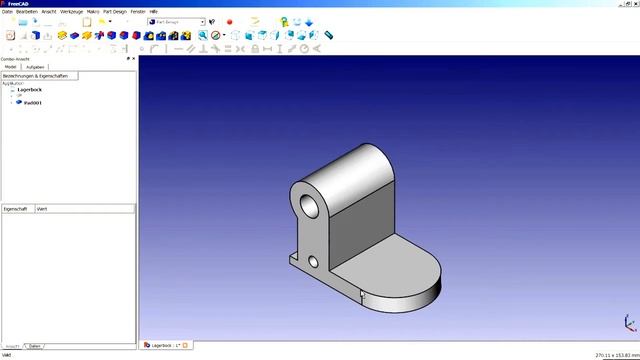Open the Werkzeuge menu
640x360 pixels.
coord(71,12)
